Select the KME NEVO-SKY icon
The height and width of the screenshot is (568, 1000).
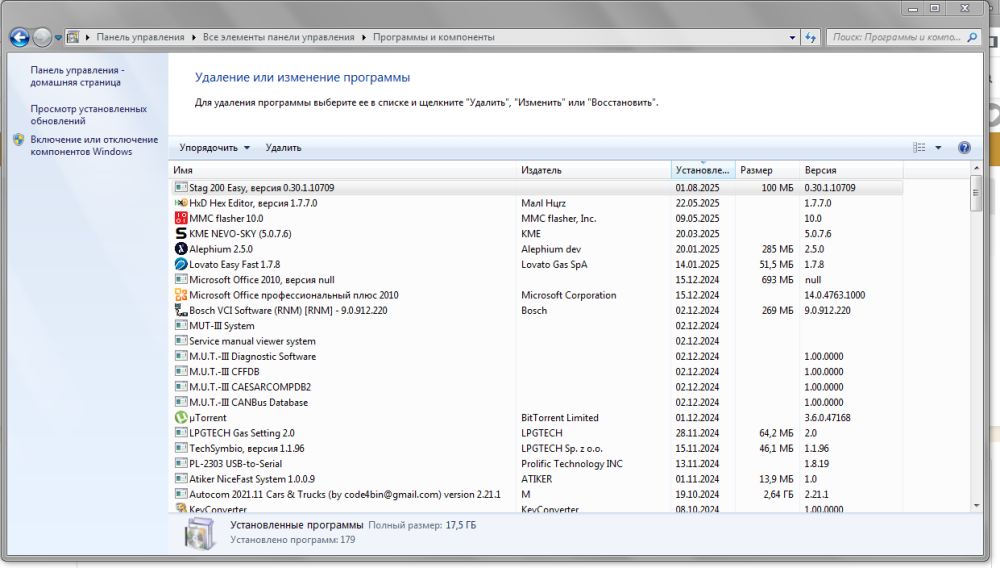(x=181, y=233)
